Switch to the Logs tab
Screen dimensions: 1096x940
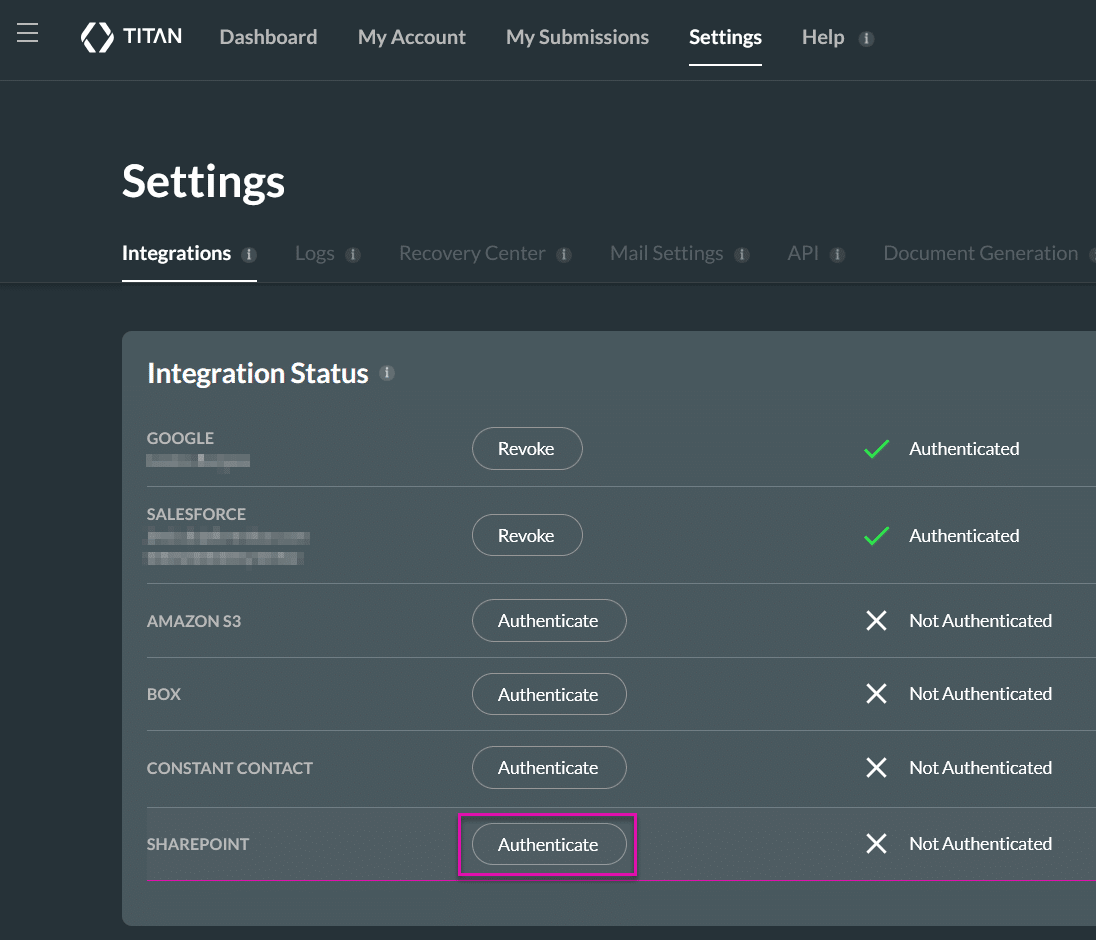tap(313, 253)
